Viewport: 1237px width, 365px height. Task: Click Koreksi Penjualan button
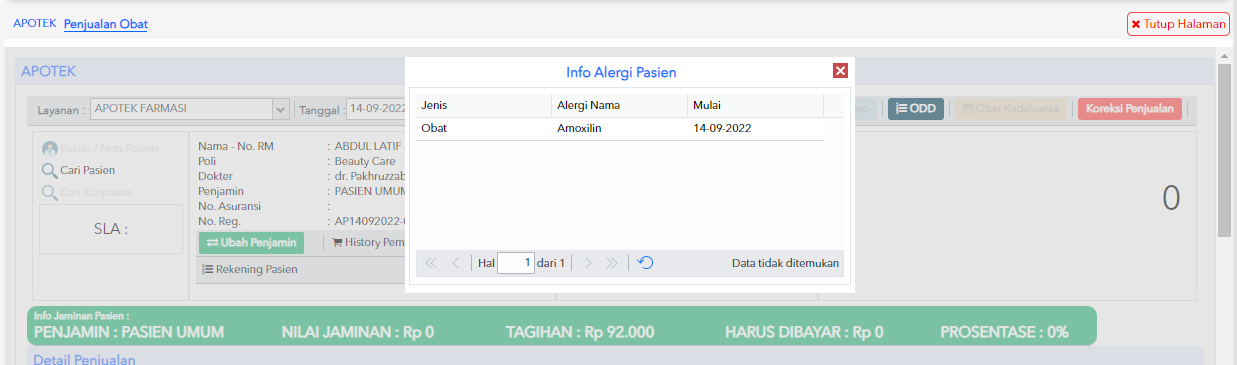click(1130, 109)
